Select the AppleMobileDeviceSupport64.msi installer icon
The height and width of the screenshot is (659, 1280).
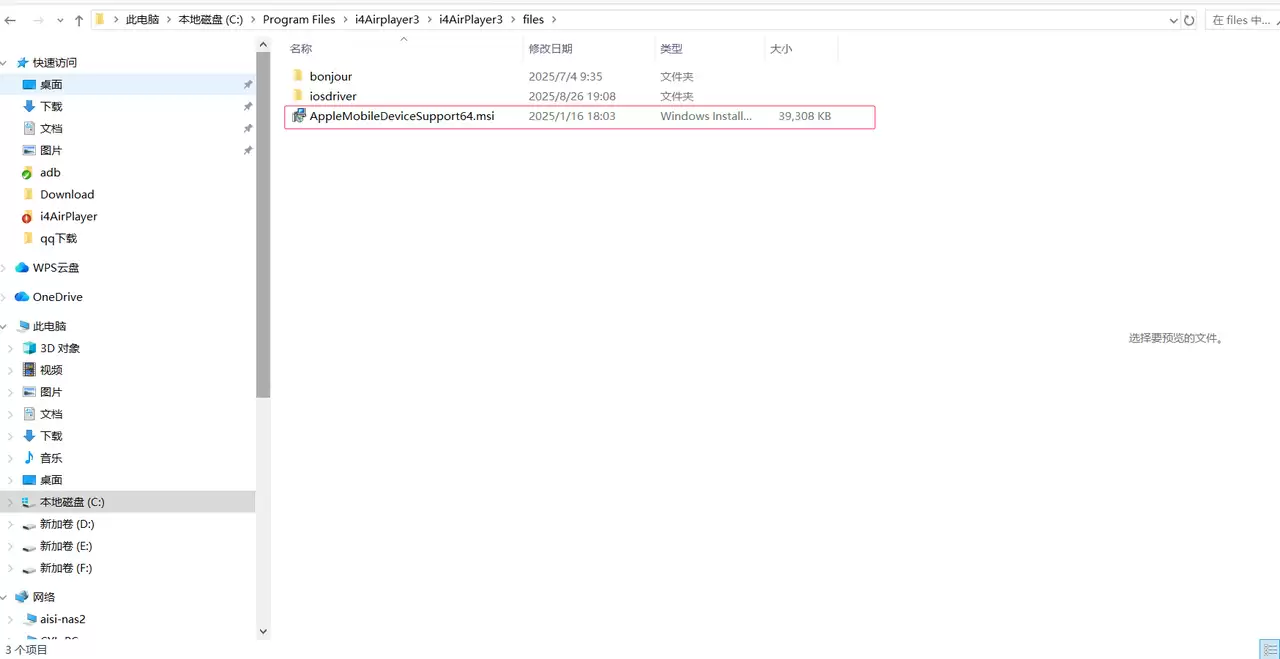[x=298, y=116]
